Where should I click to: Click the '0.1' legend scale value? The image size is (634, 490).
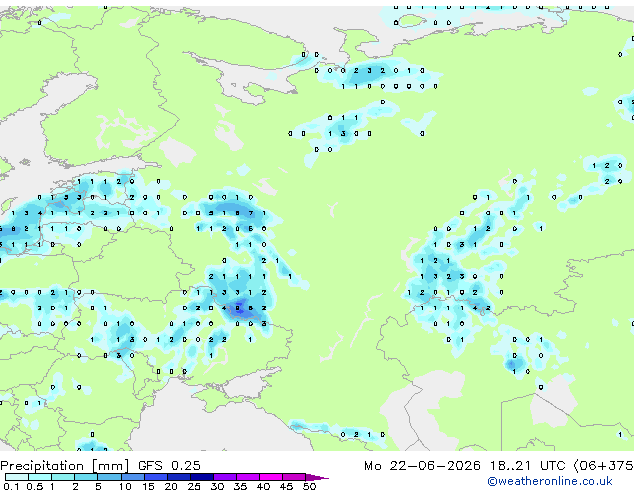[x=11, y=486]
